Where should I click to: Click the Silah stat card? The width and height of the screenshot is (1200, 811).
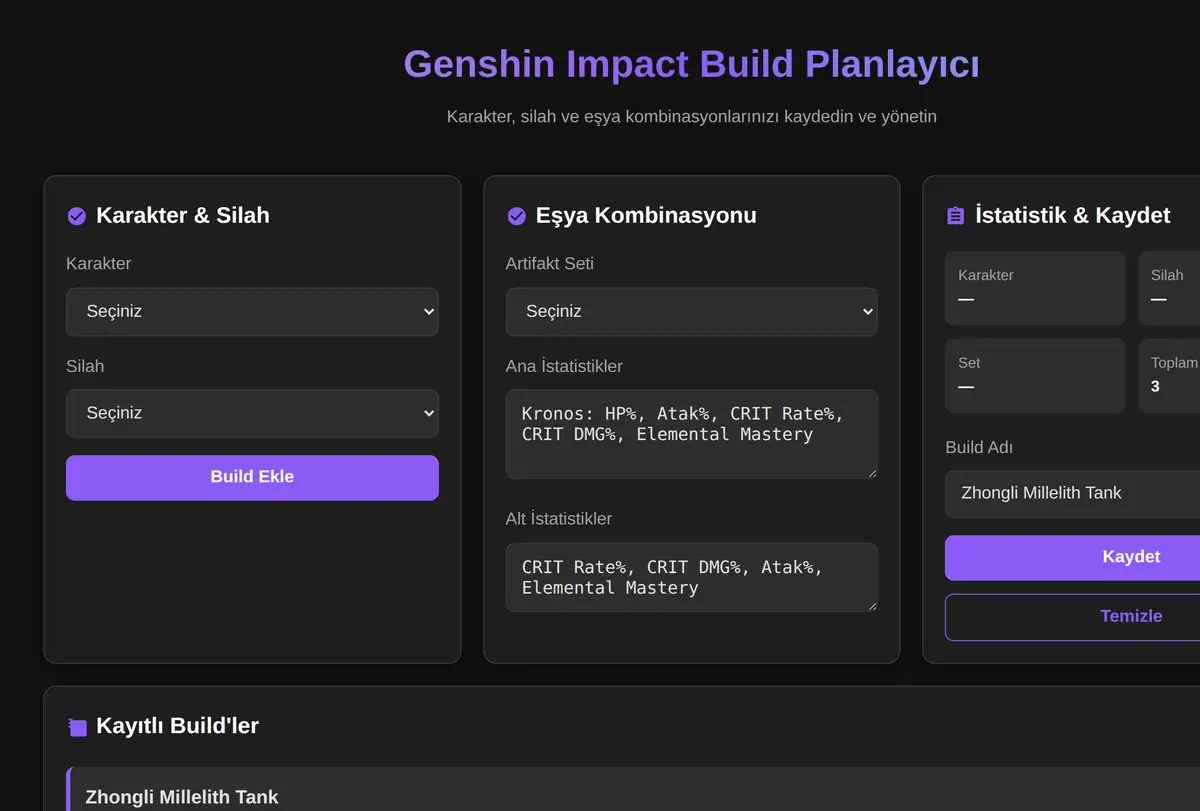pyautogui.click(x=1169, y=288)
